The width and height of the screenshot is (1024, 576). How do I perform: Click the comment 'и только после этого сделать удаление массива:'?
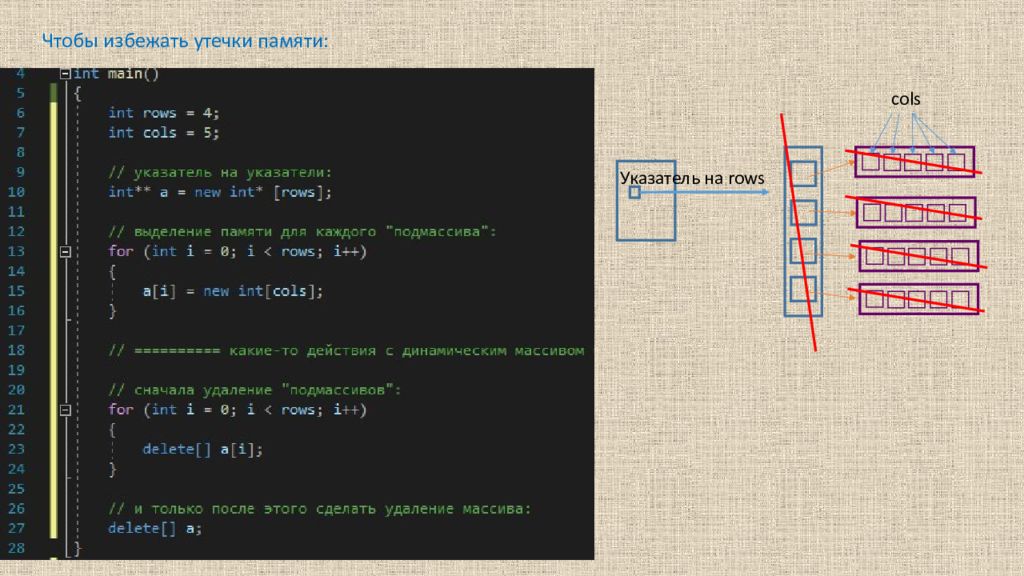pos(320,509)
